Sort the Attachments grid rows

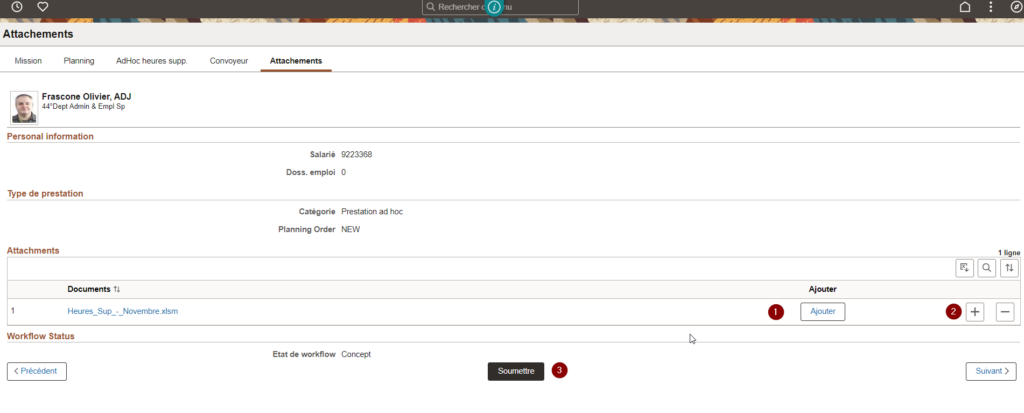pyautogui.click(x=1009, y=268)
